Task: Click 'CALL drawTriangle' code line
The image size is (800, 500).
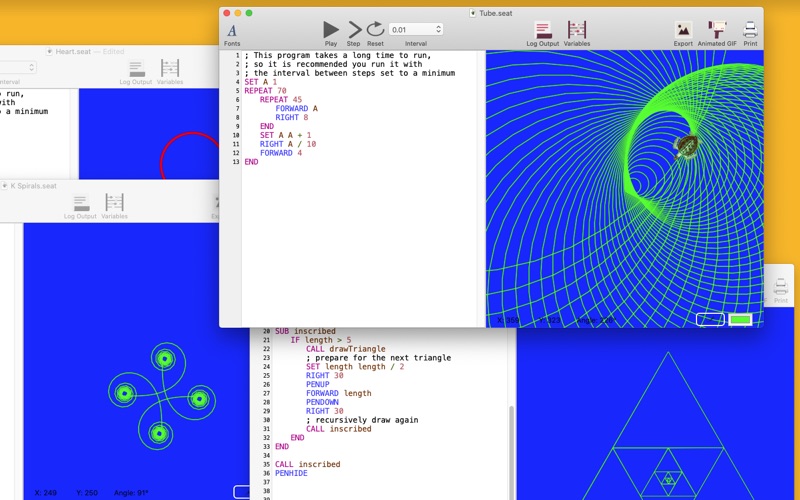Action: [345, 349]
